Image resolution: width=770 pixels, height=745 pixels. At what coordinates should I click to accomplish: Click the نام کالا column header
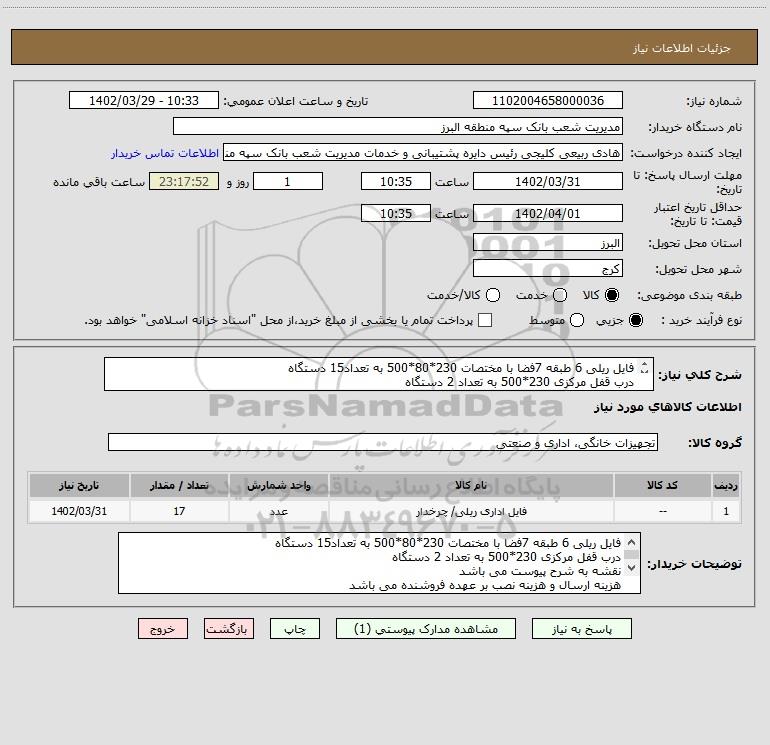[x=471, y=485]
